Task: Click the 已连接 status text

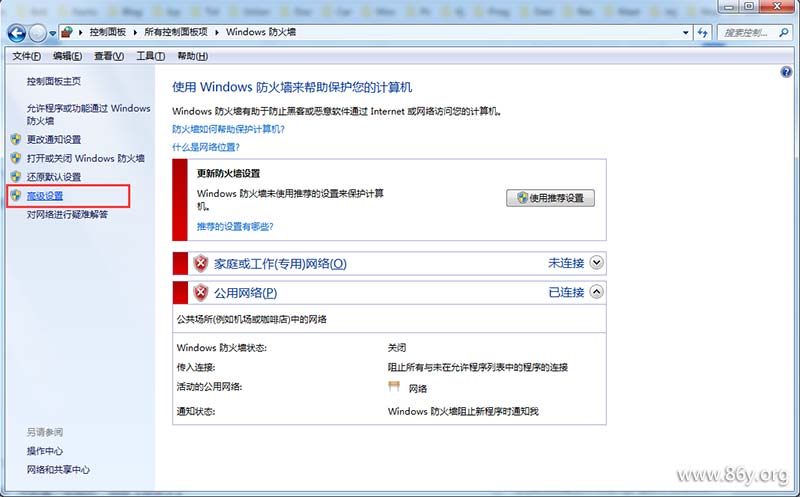Action: (566, 292)
